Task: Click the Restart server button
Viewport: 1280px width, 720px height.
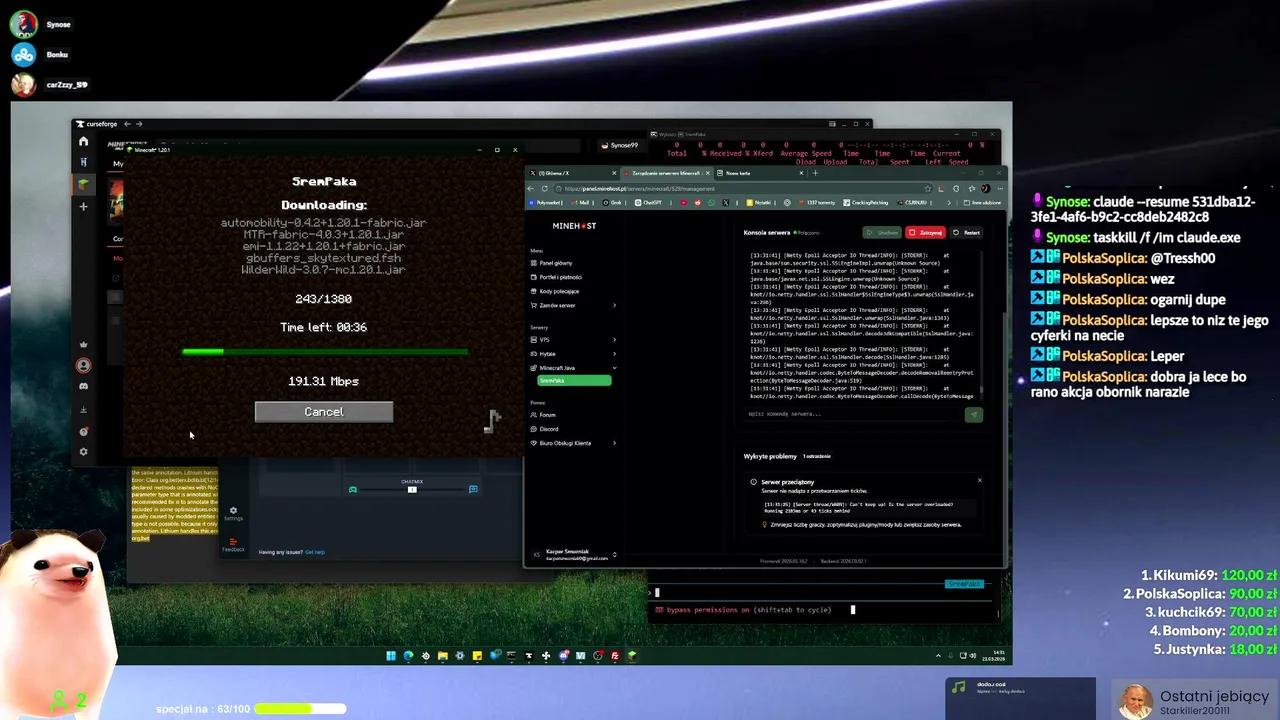Action: pos(966,233)
